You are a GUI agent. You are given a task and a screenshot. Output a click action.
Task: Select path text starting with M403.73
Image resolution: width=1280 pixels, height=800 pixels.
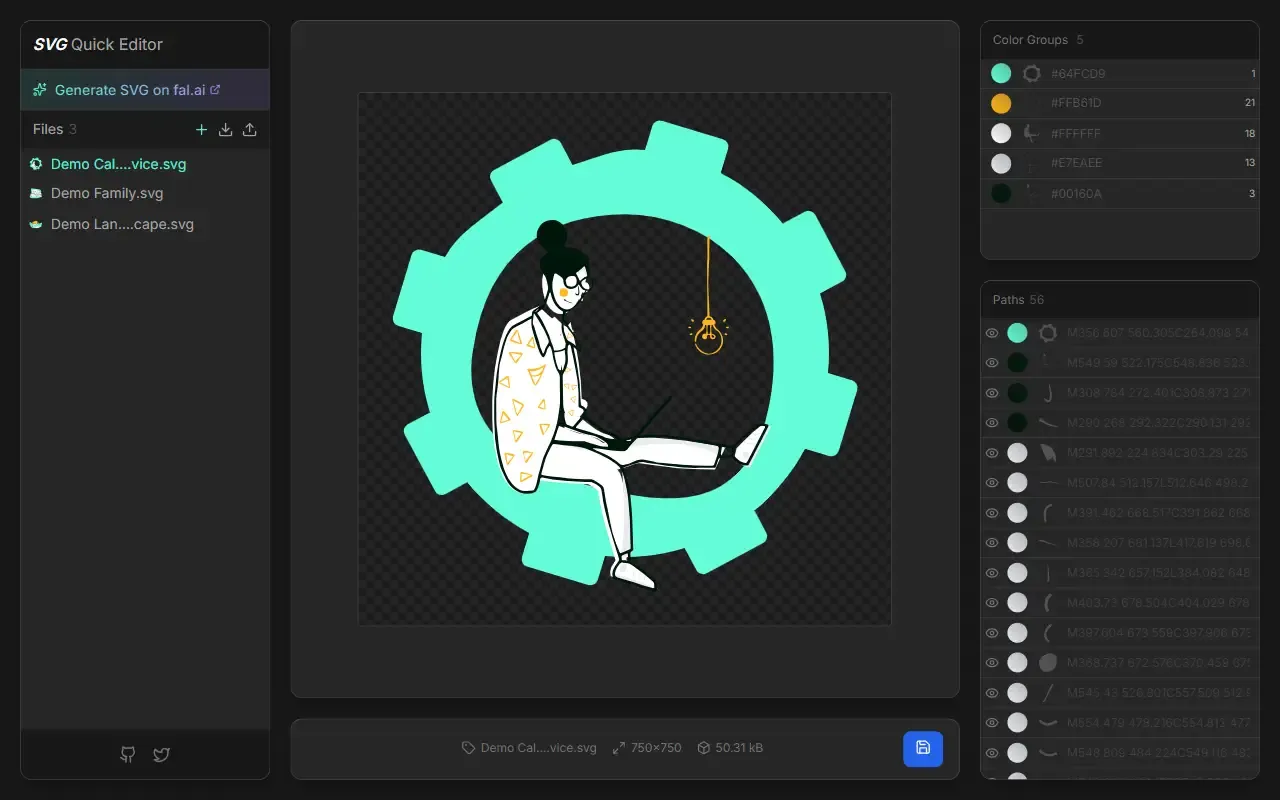click(x=1158, y=602)
